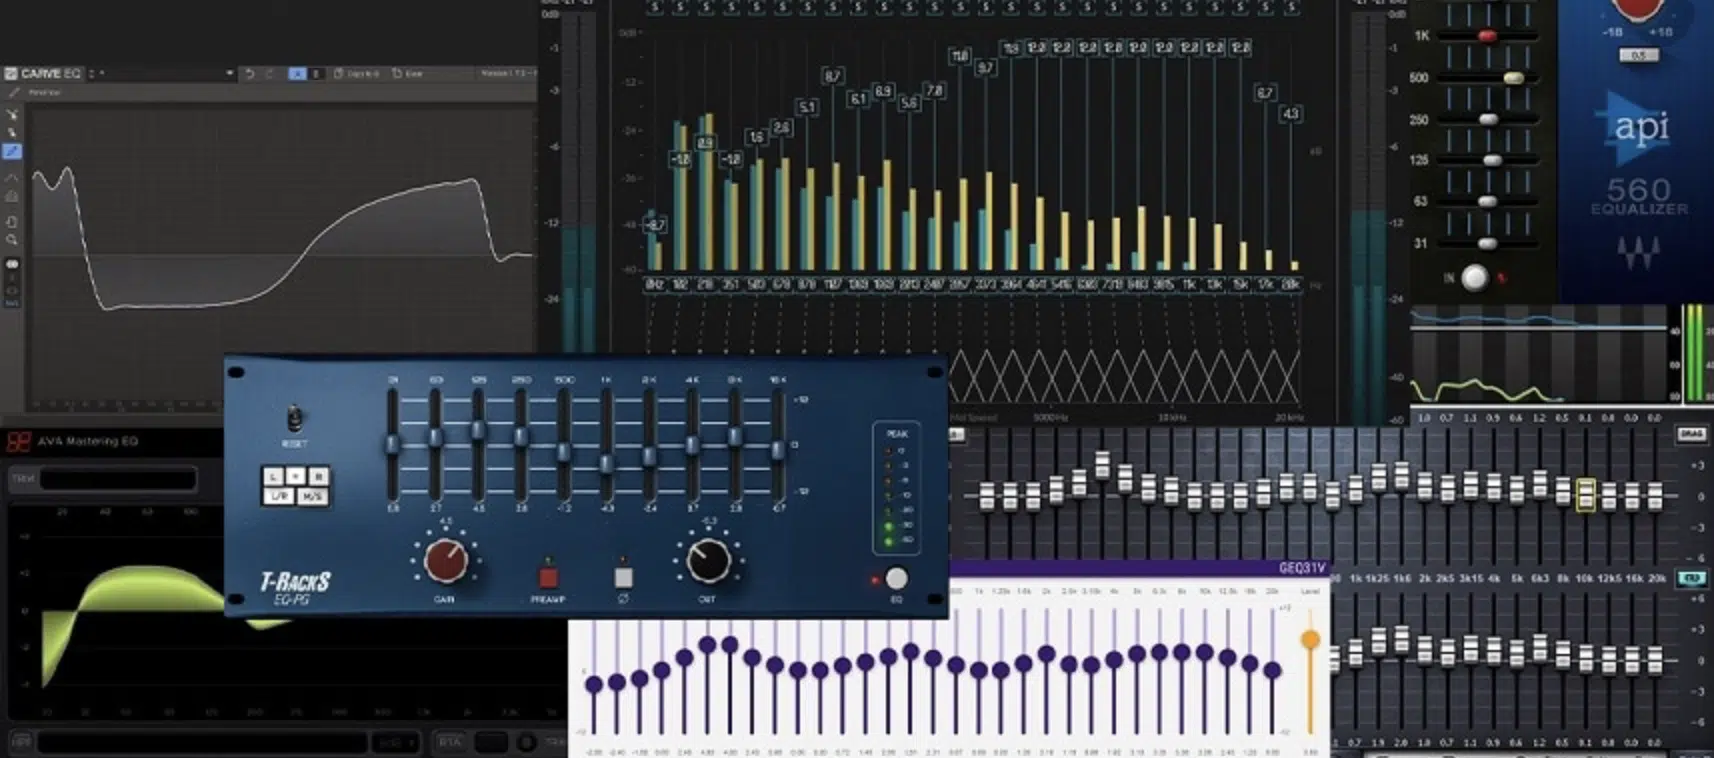Image resolution: width=1714 pixels, height=758 pixels.
Task: Click the link icon in Carve EQ sidebar
Action: click(12, 264)
